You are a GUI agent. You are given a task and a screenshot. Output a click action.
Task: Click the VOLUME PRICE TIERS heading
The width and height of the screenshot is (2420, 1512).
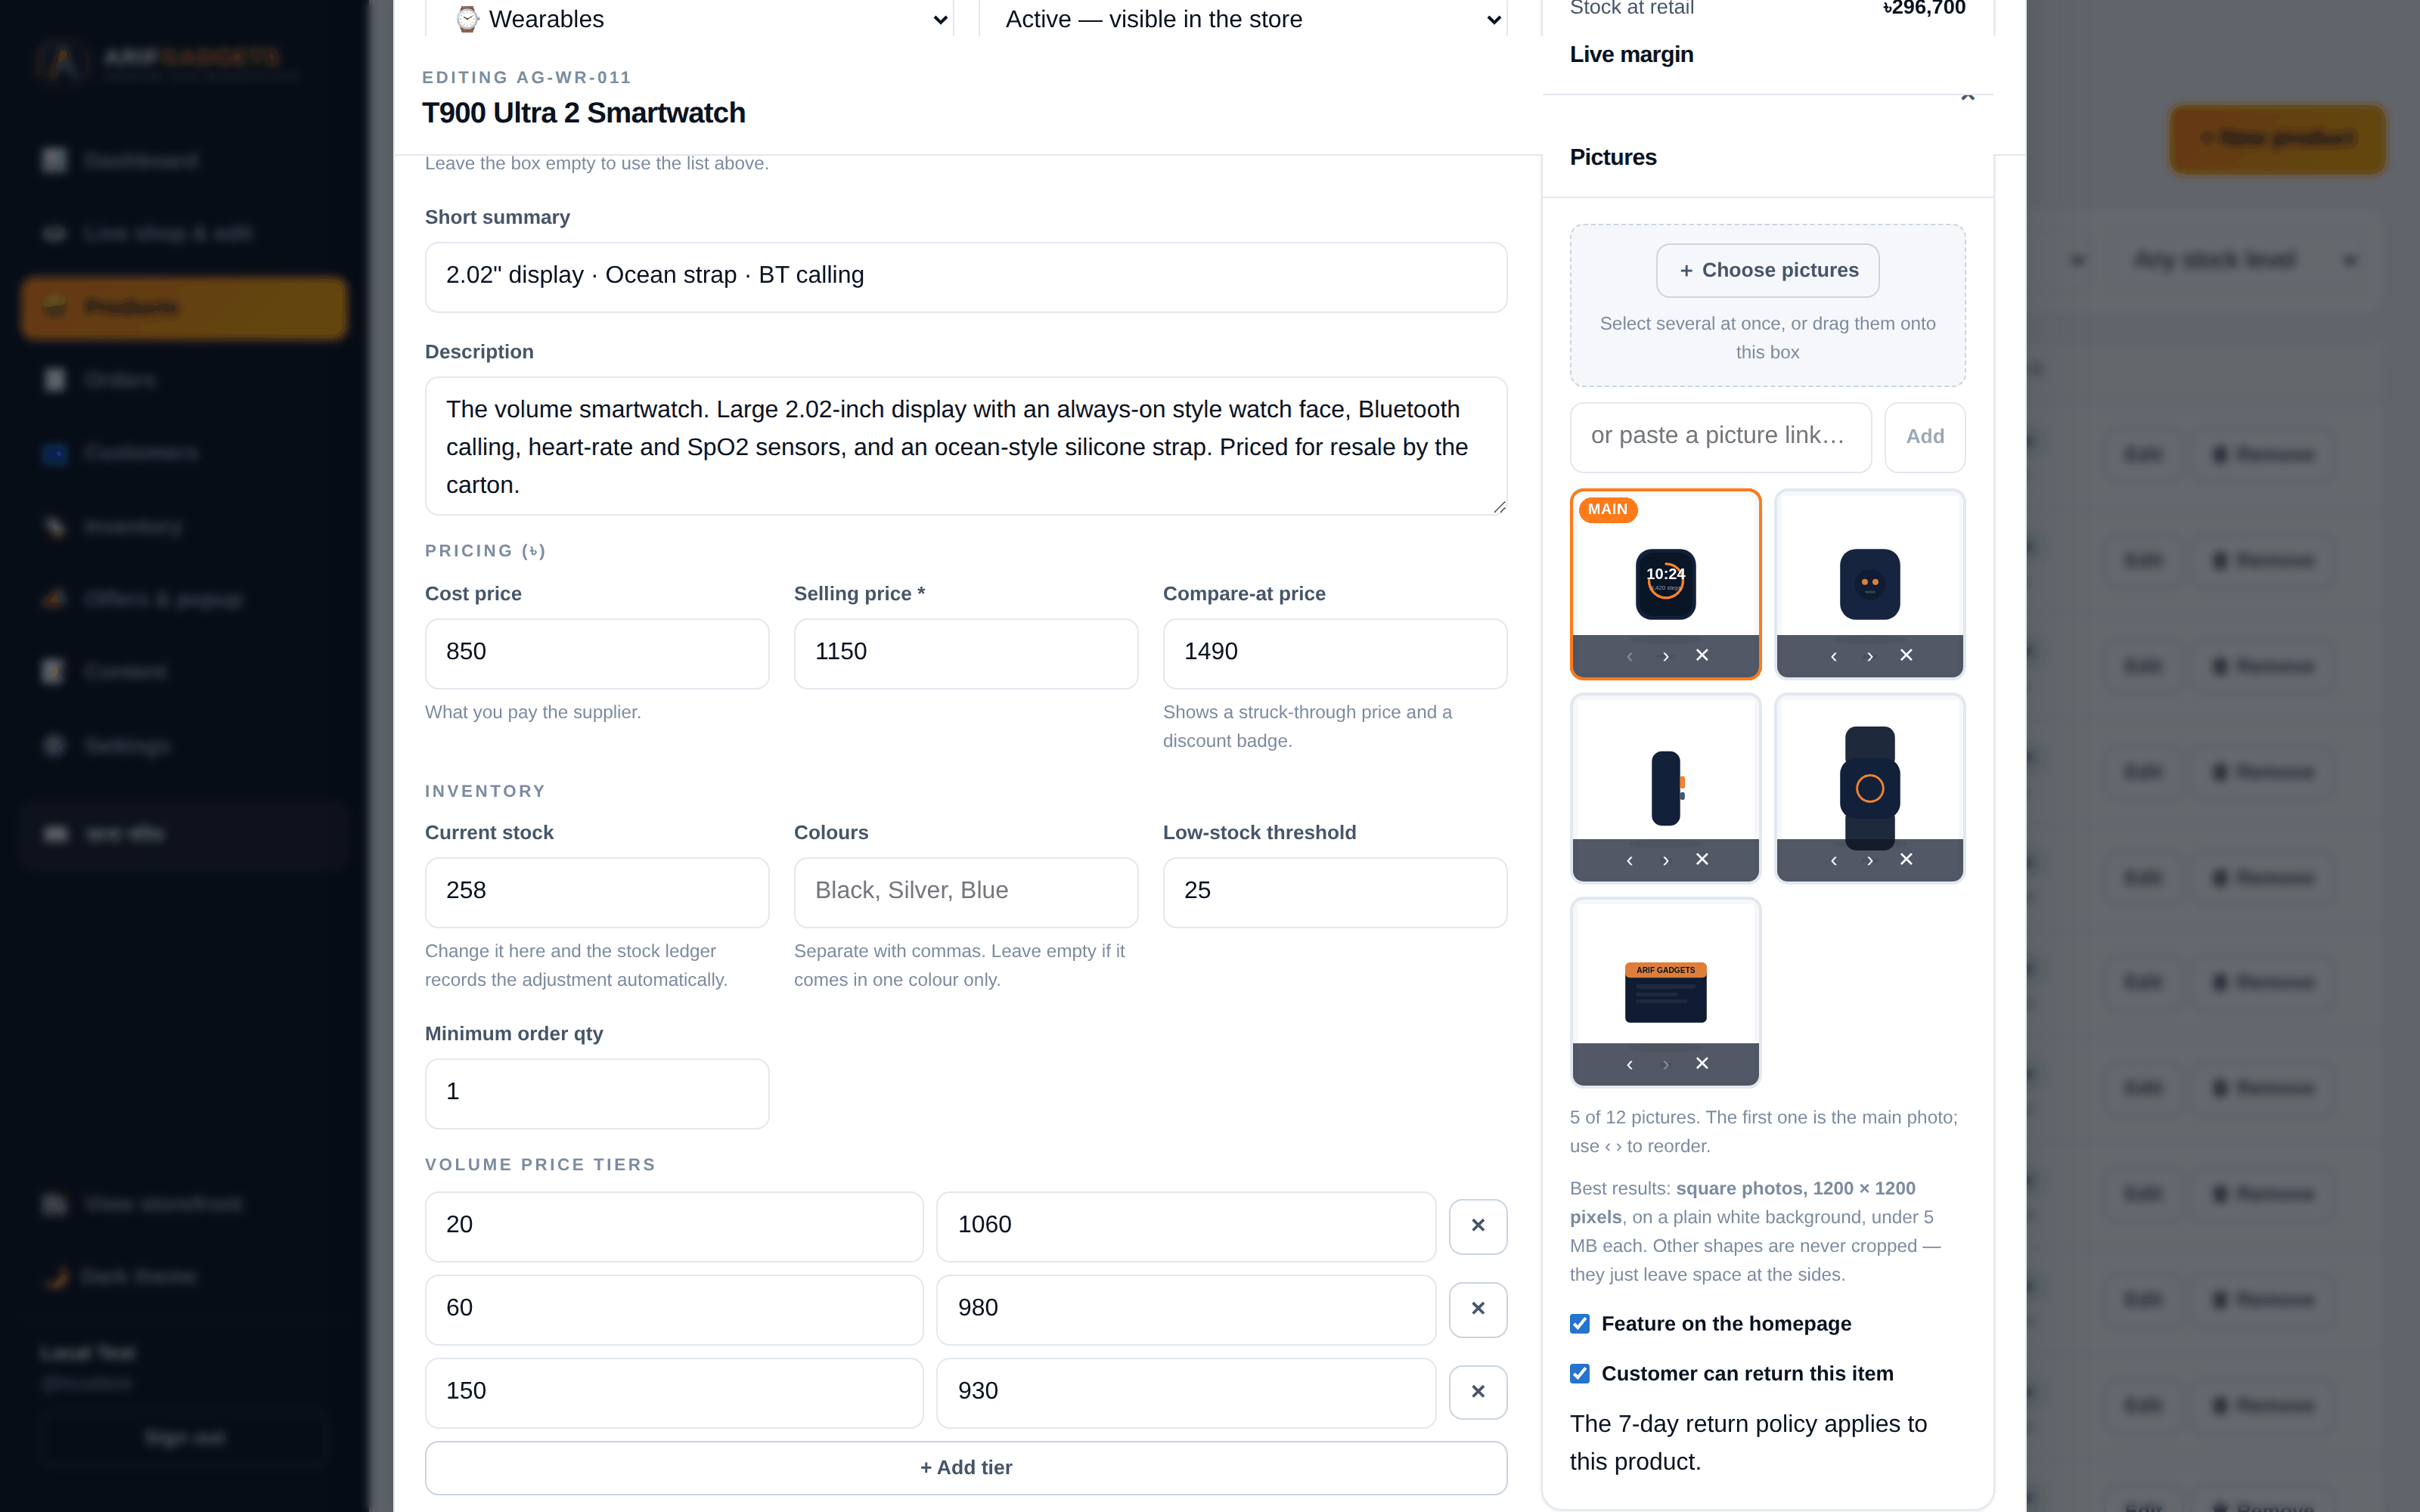(x=540, y=1164)
